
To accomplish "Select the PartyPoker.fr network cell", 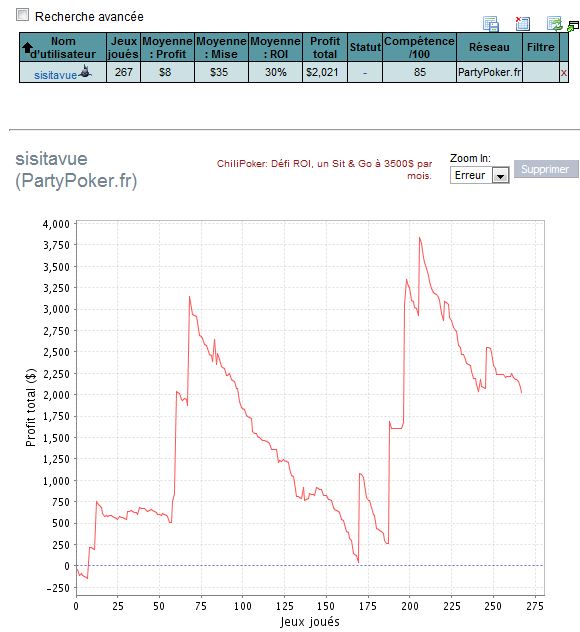I will pyautogui.click(x=489, y=72).
